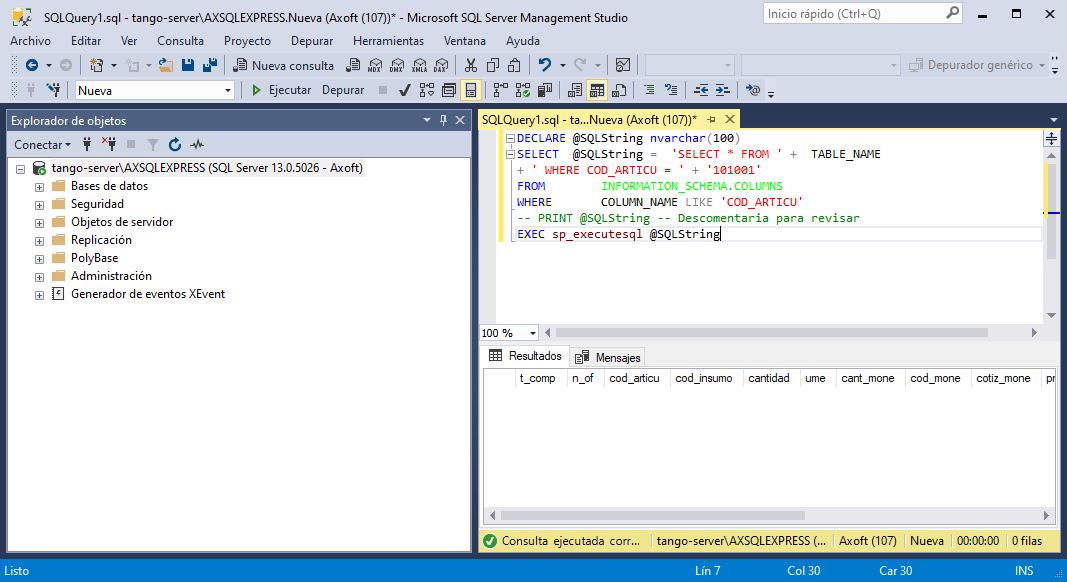Expand the PolyBase node
Viewport: 1067px width, 582px height.
tap(39, 259)
